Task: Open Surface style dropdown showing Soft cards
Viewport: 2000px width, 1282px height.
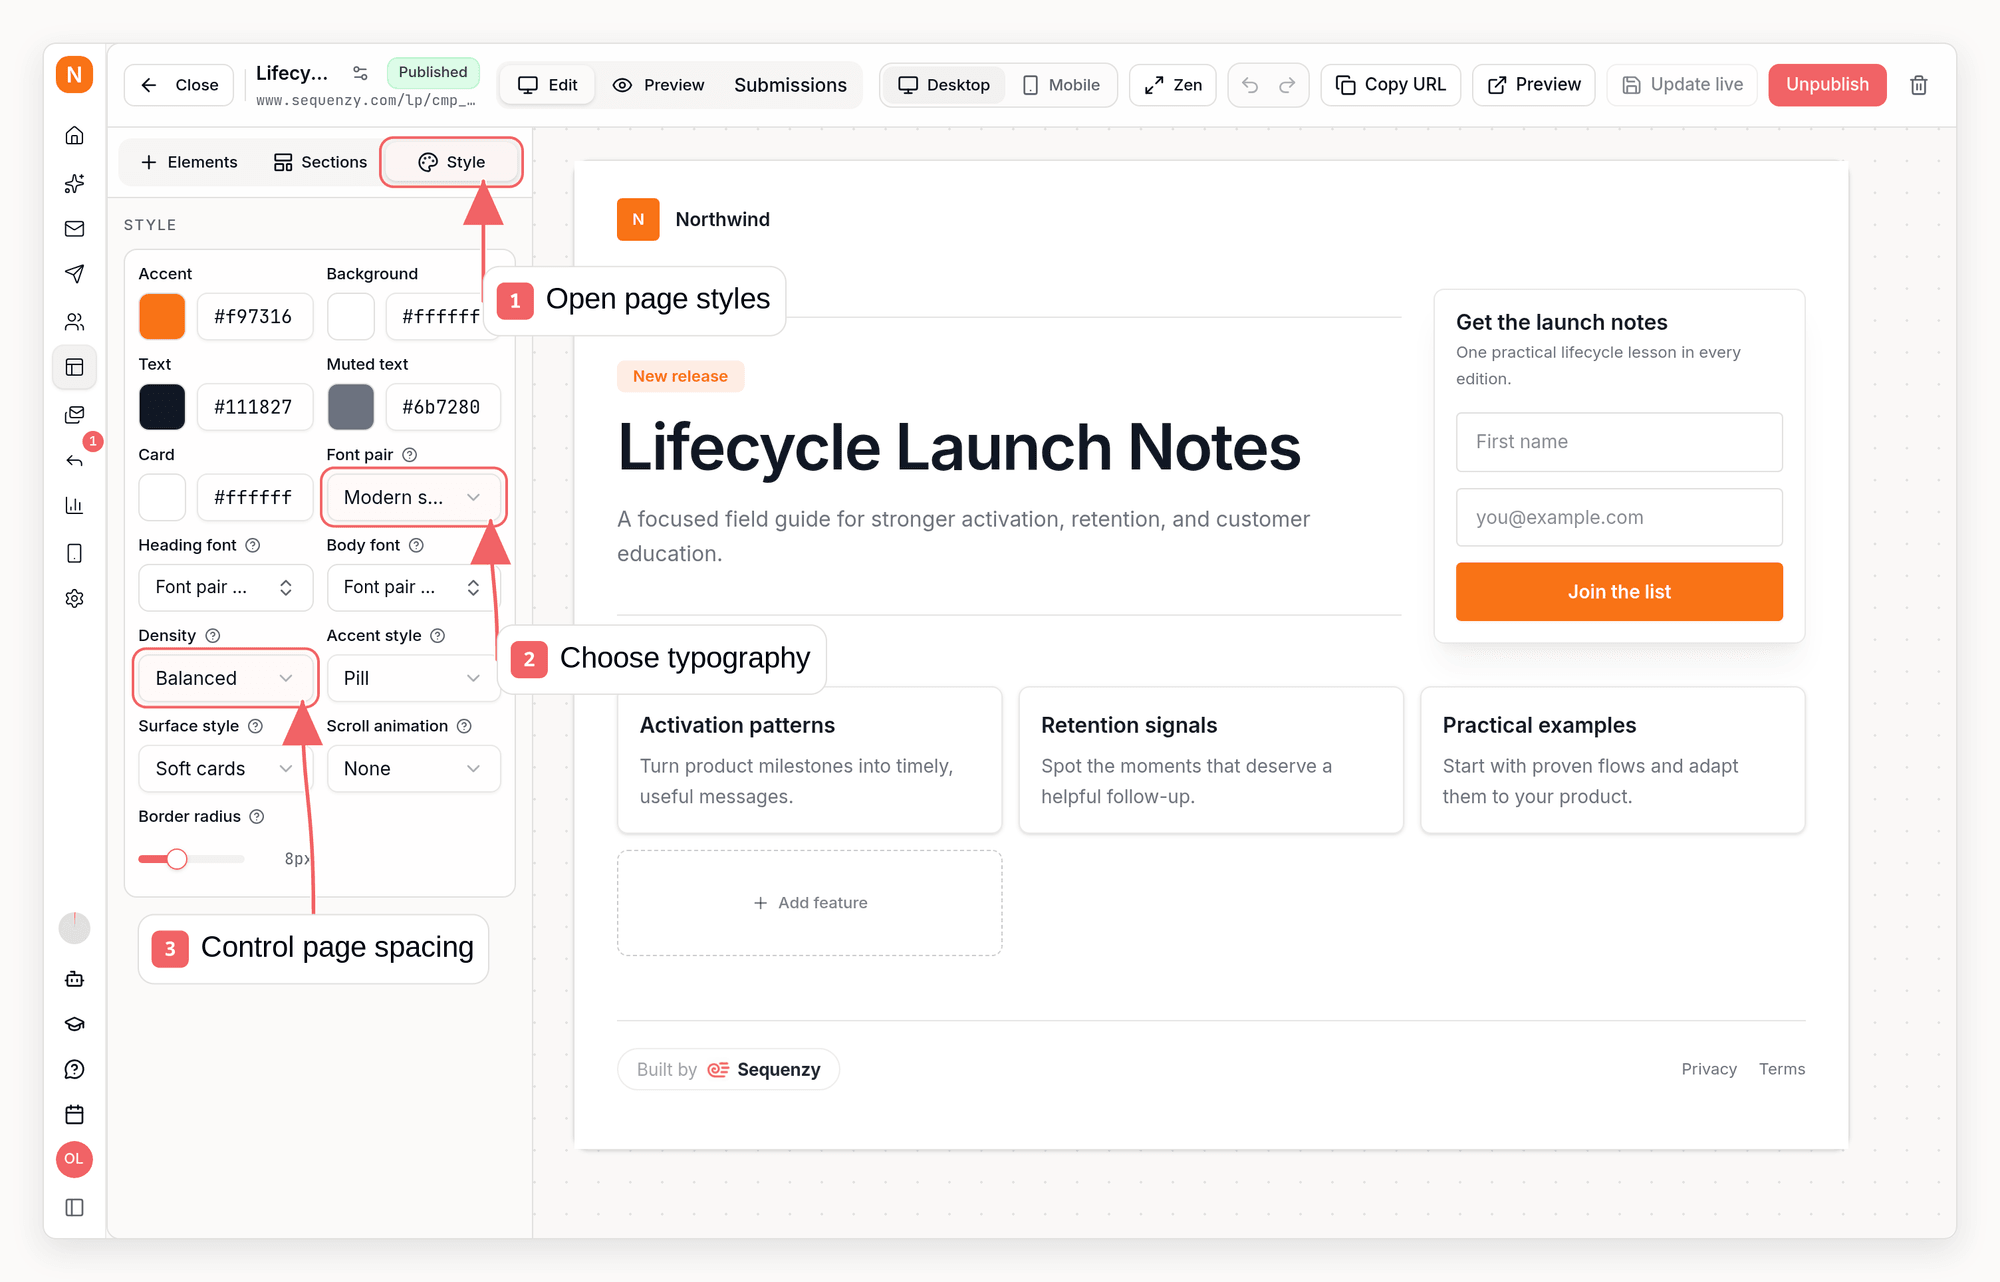Action: click(x=225, y=768)
